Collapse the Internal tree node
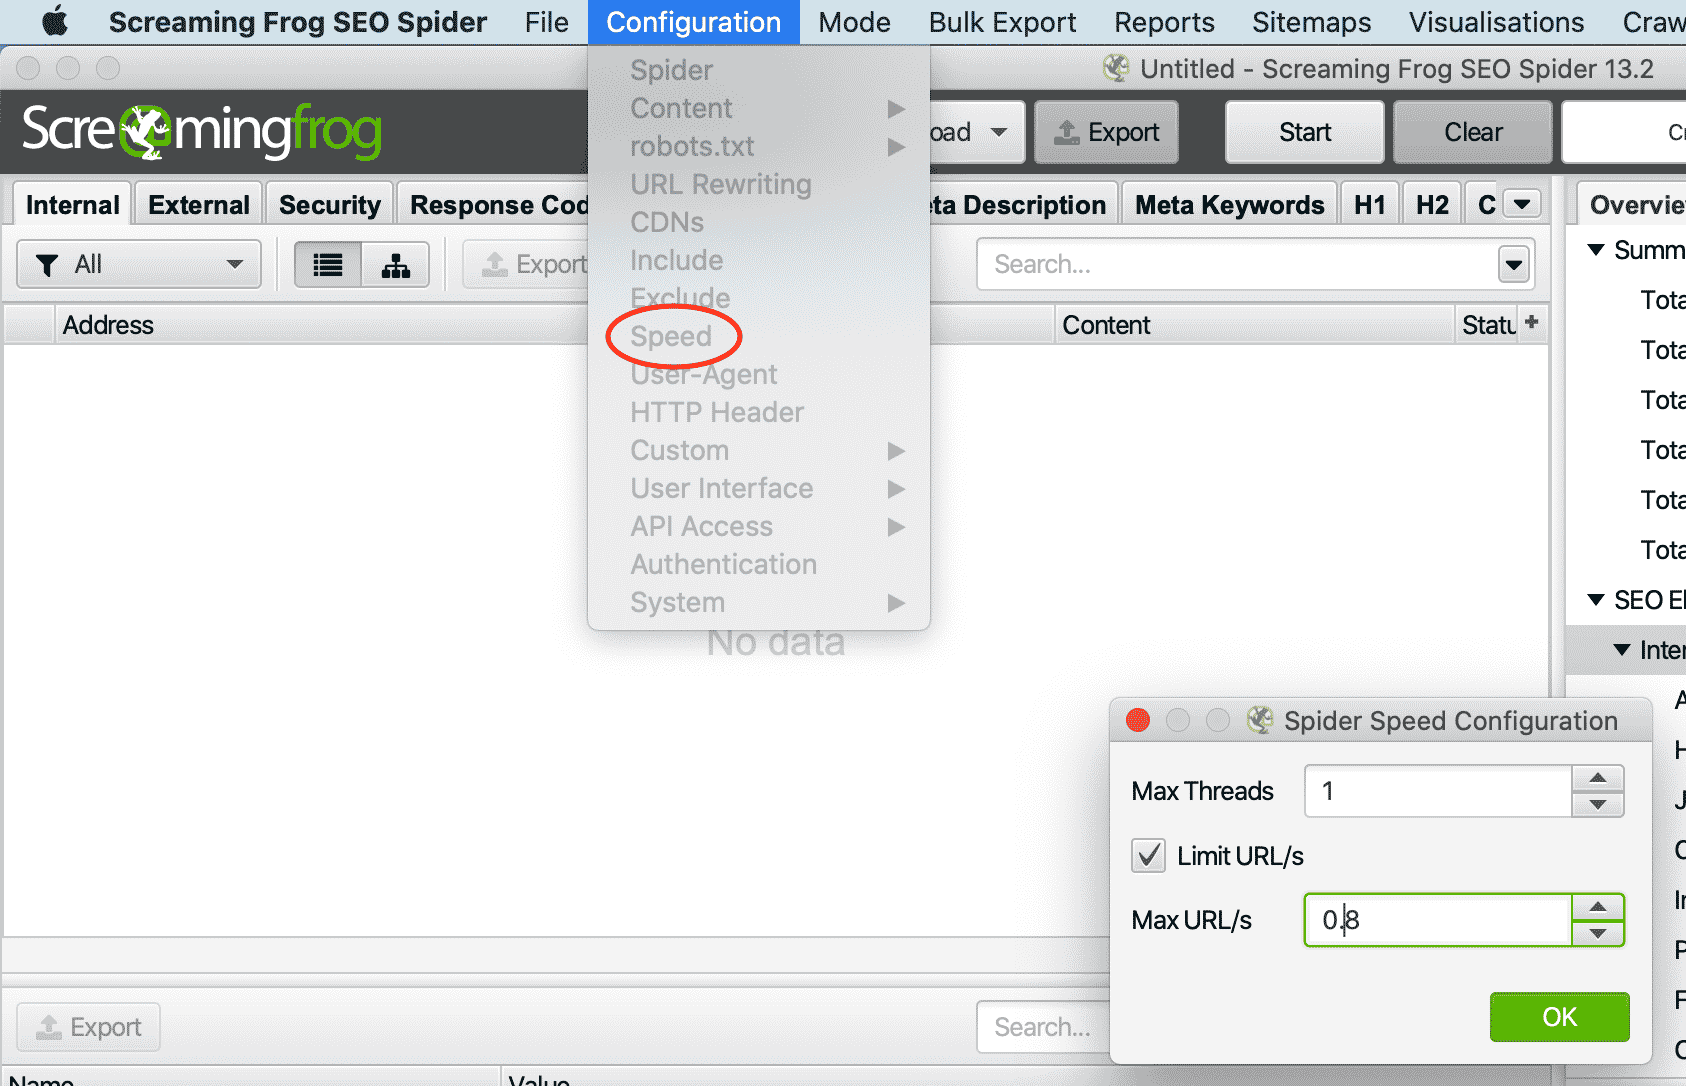1686x1086 pixels. pyautogui.click(x=1622, y=650)
